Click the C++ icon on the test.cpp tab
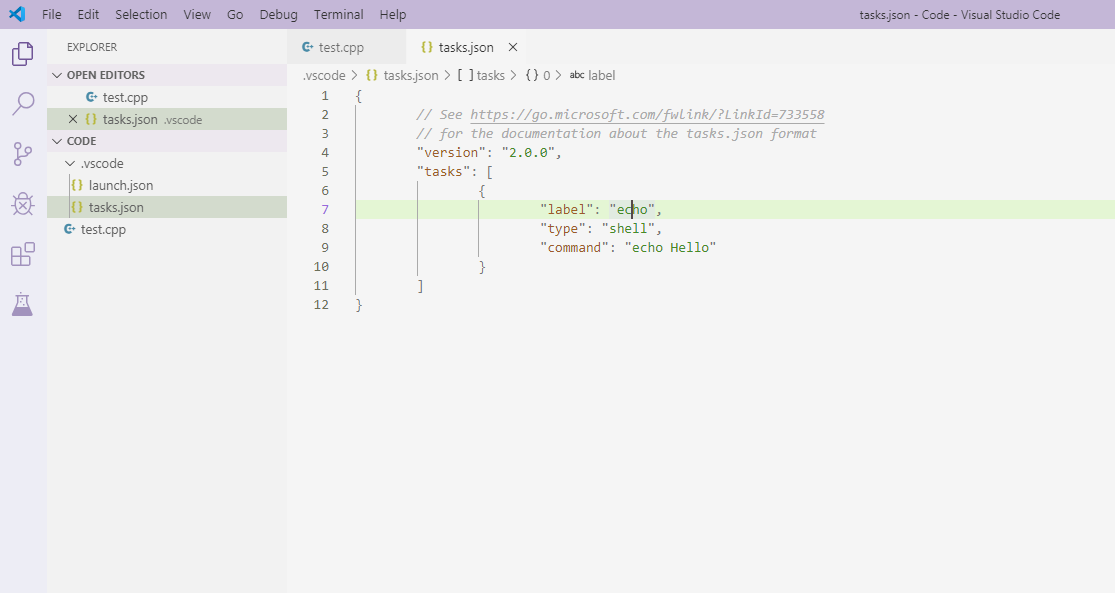This screenshot has height=593, width=1115. (x=307, y=47)
